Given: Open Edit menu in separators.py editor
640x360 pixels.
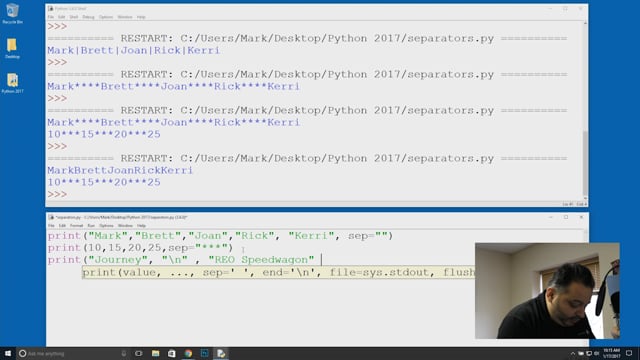Looking at the screenshot, I should pos(62,226).
